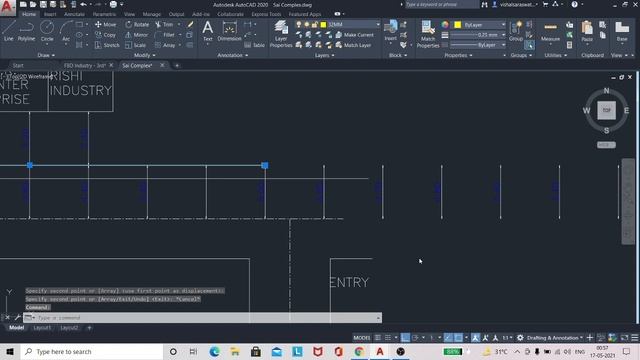640x360 pixels.
Task: Expand the Draw panel
Action: point(46,55)
